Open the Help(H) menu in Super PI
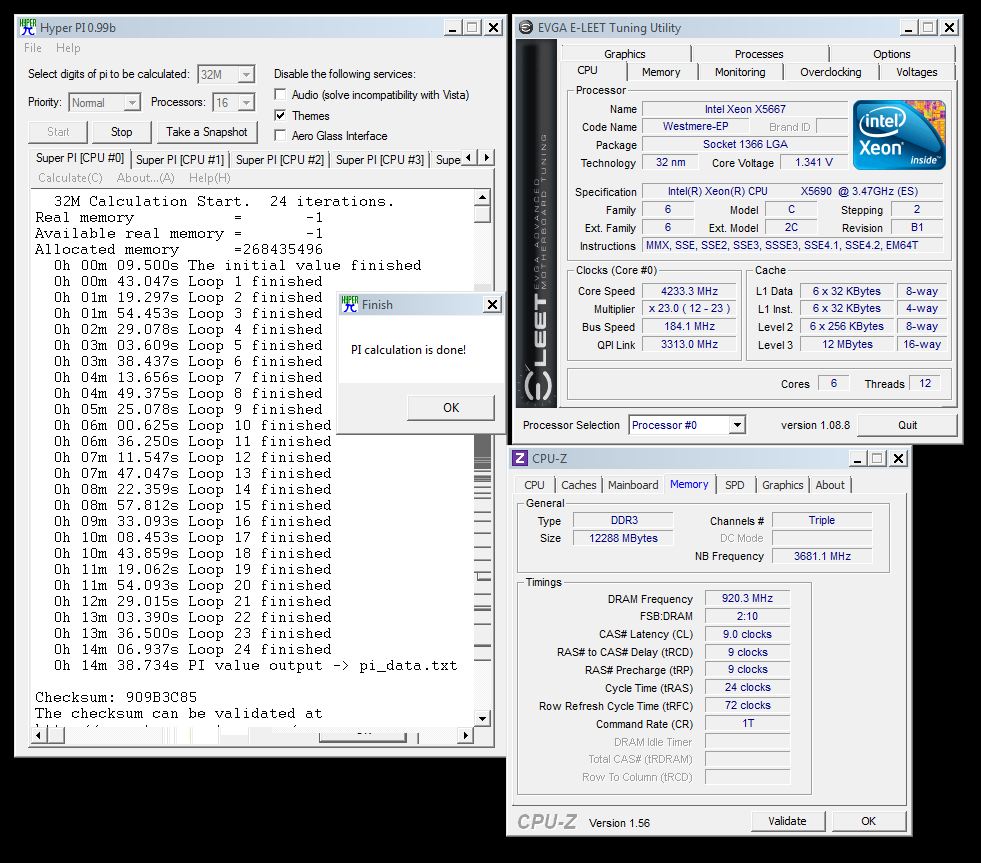Screen dimensions: 981x863 click(210, 178)
